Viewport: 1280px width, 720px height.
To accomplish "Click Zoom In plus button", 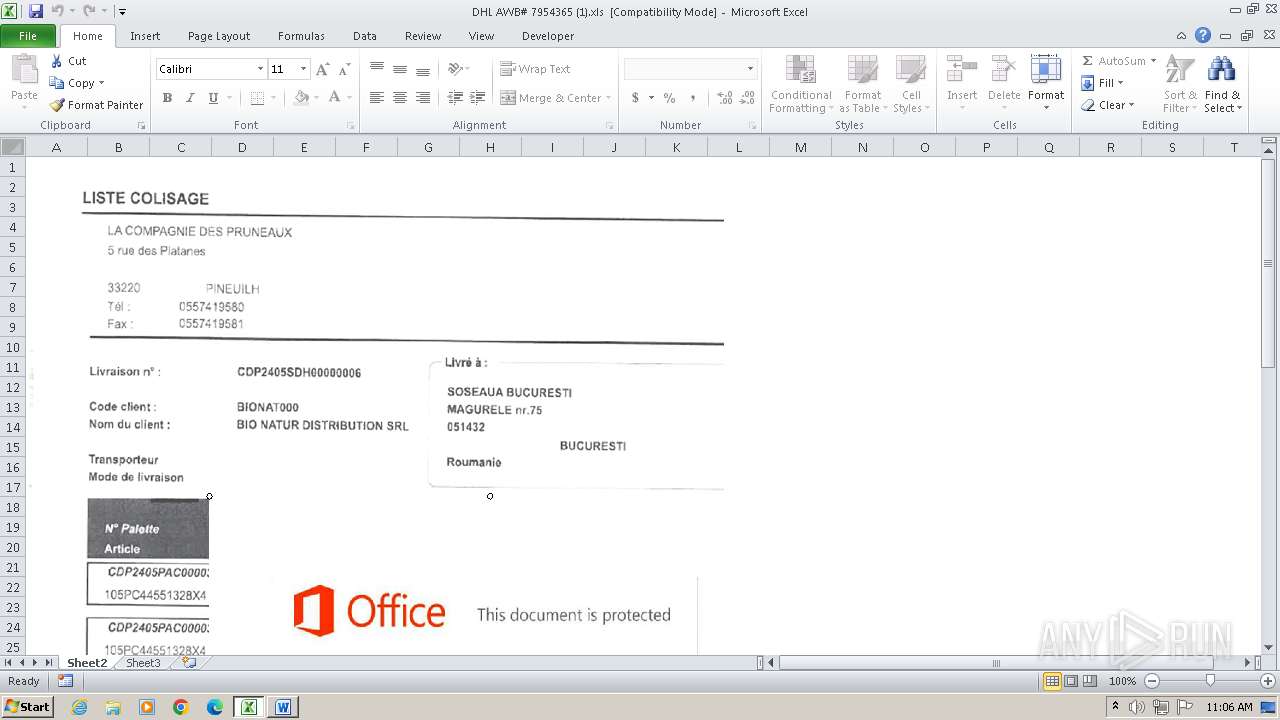I will point(1267,681).
